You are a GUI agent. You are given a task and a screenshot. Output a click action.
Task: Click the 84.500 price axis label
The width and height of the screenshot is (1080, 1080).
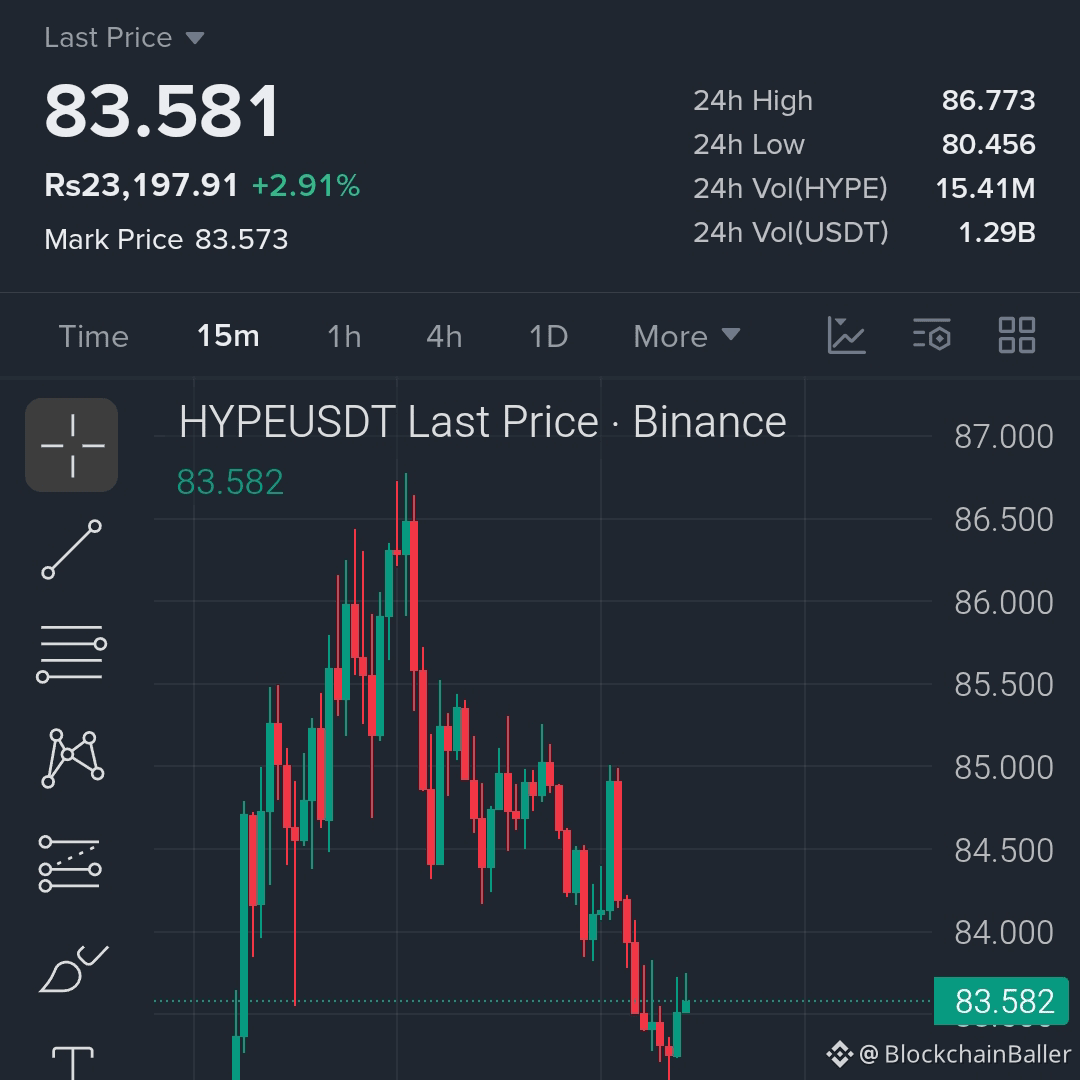(1004, 851)
